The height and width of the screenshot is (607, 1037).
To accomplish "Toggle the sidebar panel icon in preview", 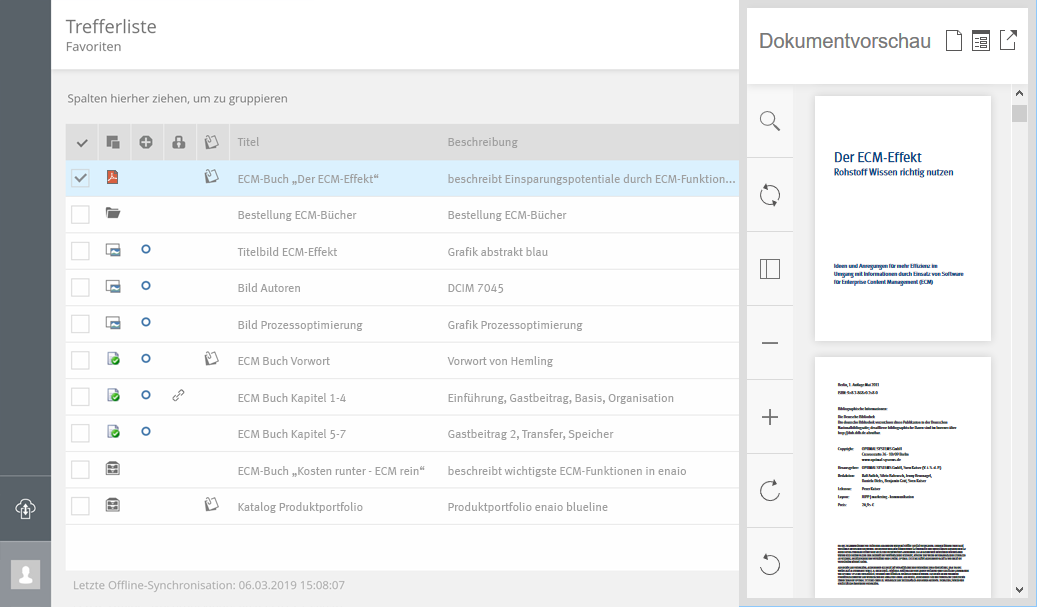I will coord(769,269).
